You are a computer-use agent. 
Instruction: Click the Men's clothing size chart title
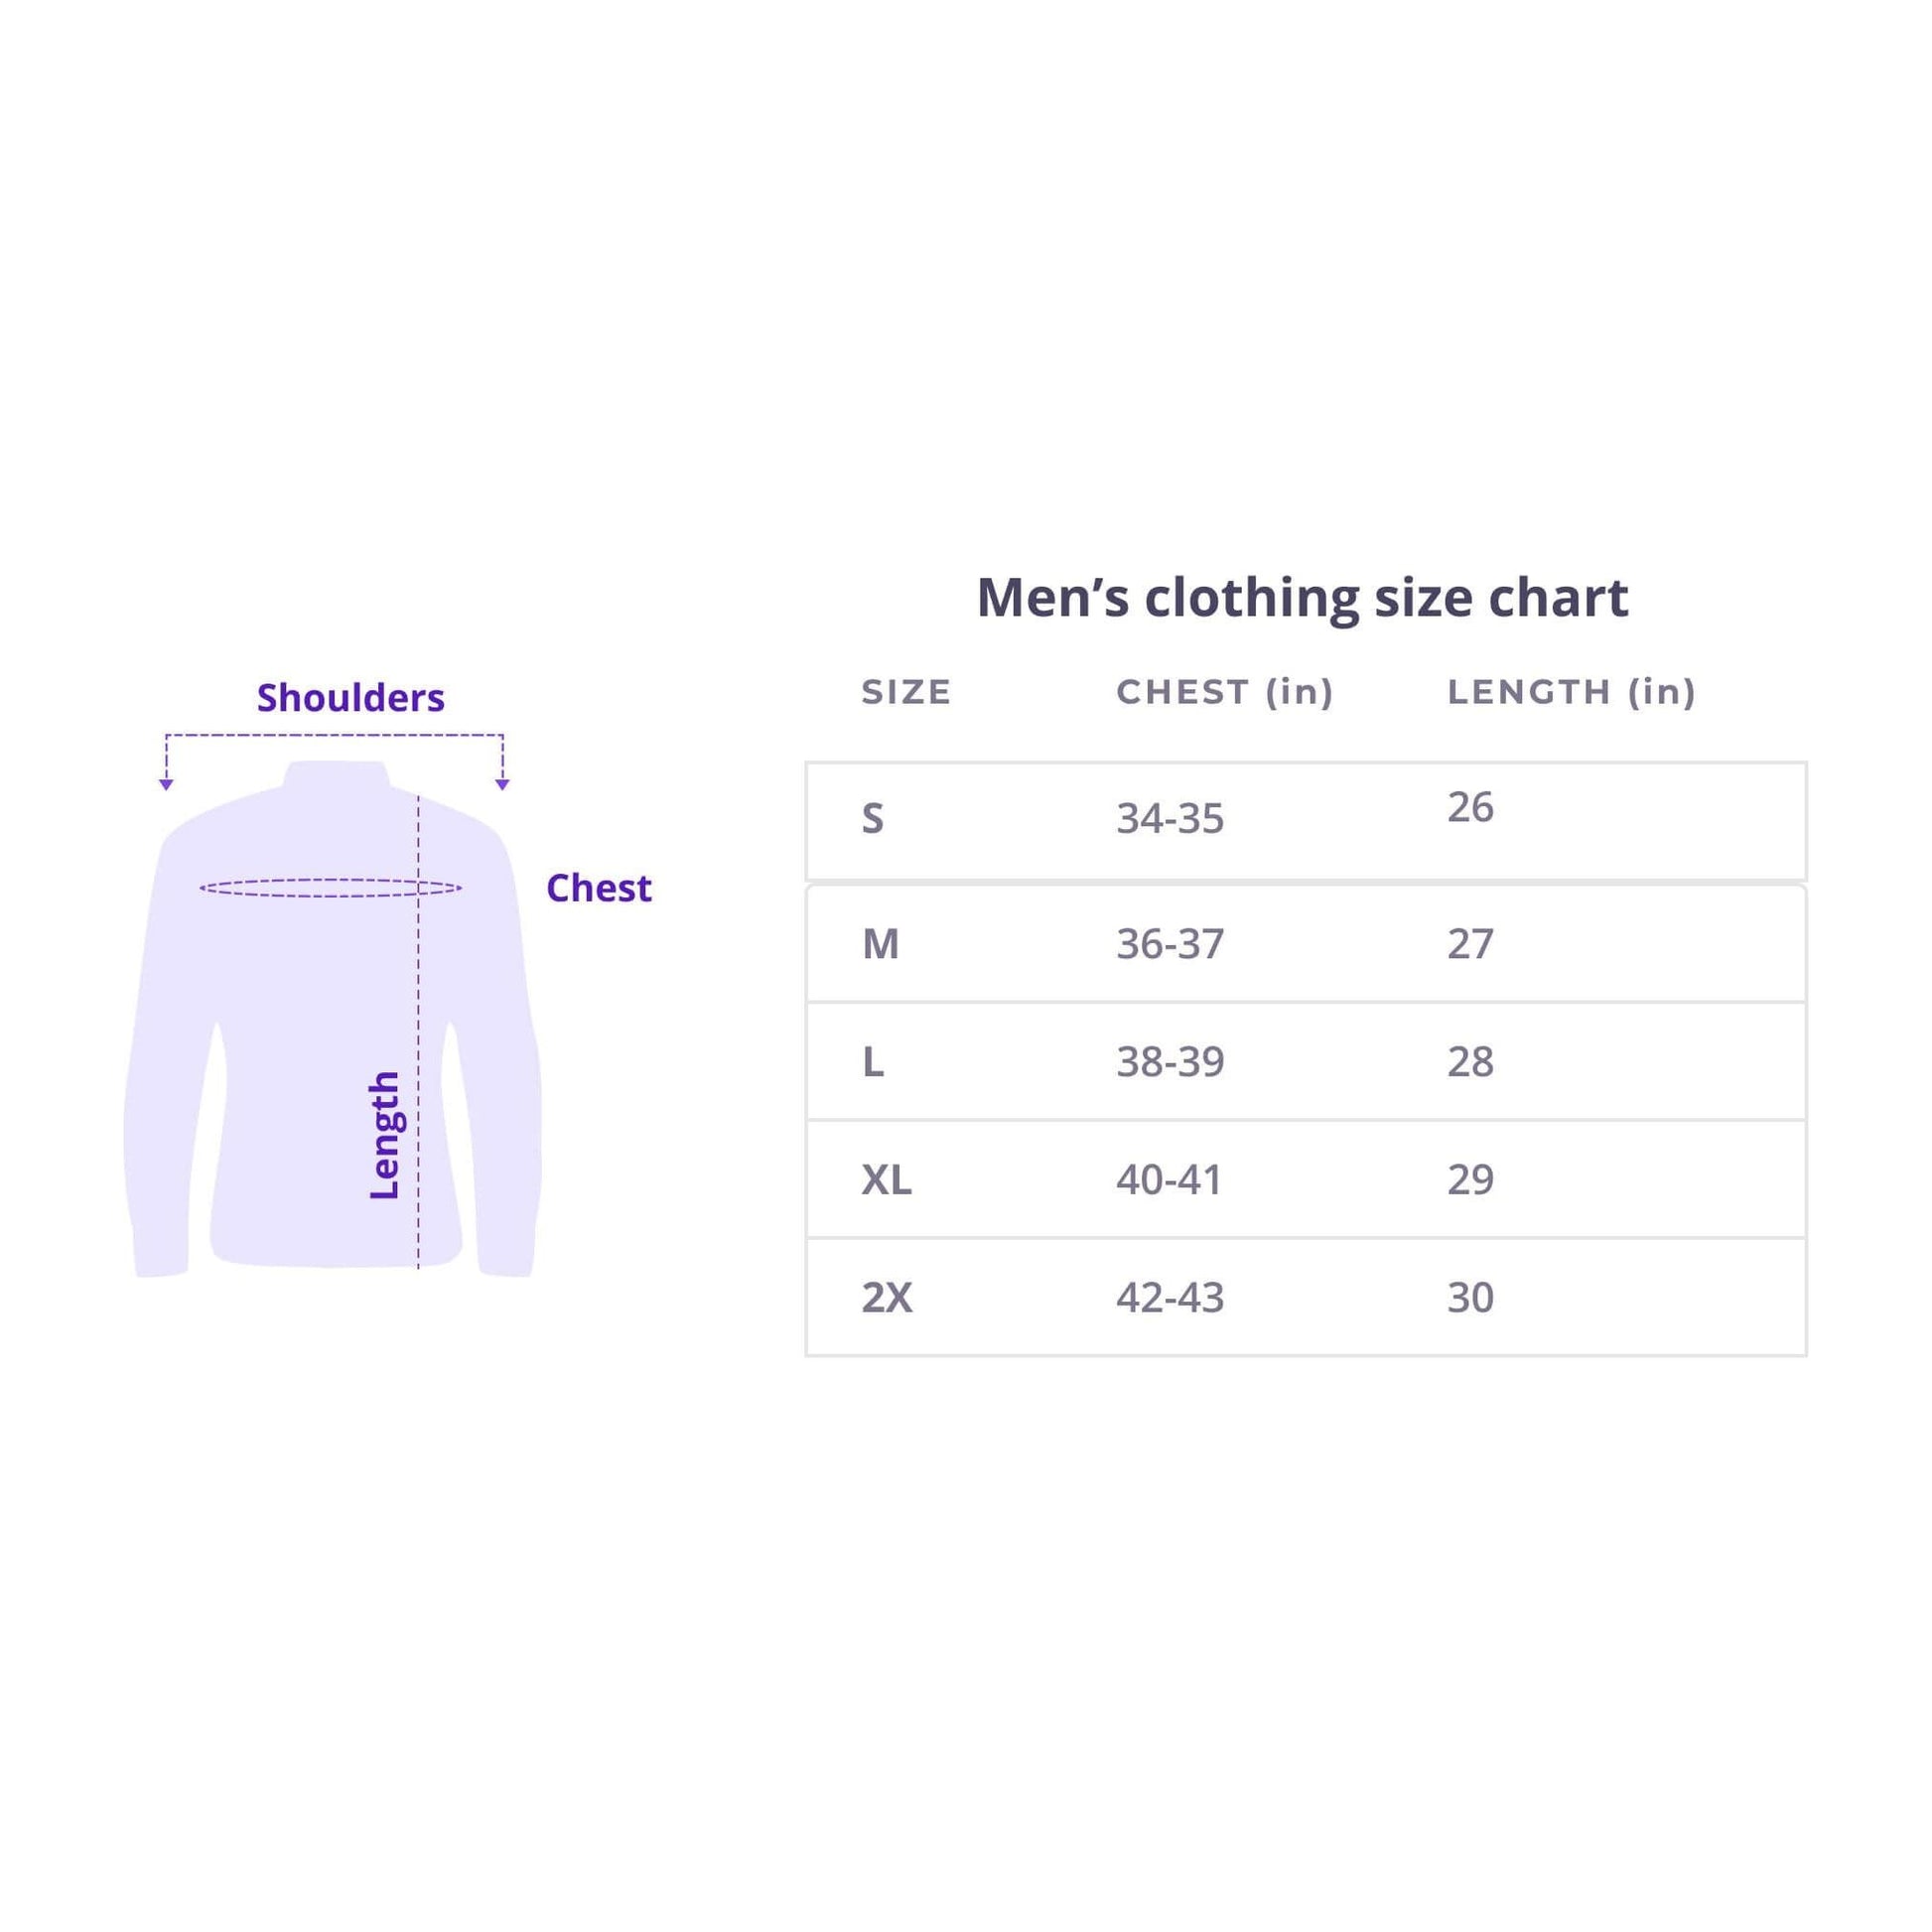(1302, 598)
